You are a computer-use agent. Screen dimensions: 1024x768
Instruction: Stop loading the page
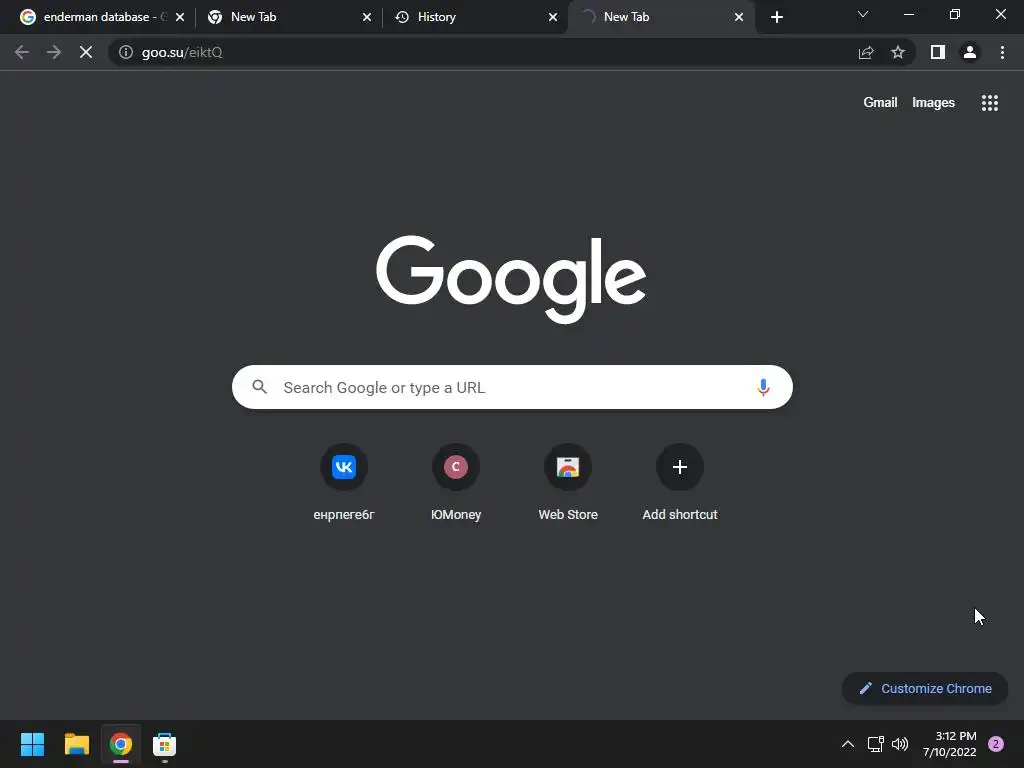86,52
